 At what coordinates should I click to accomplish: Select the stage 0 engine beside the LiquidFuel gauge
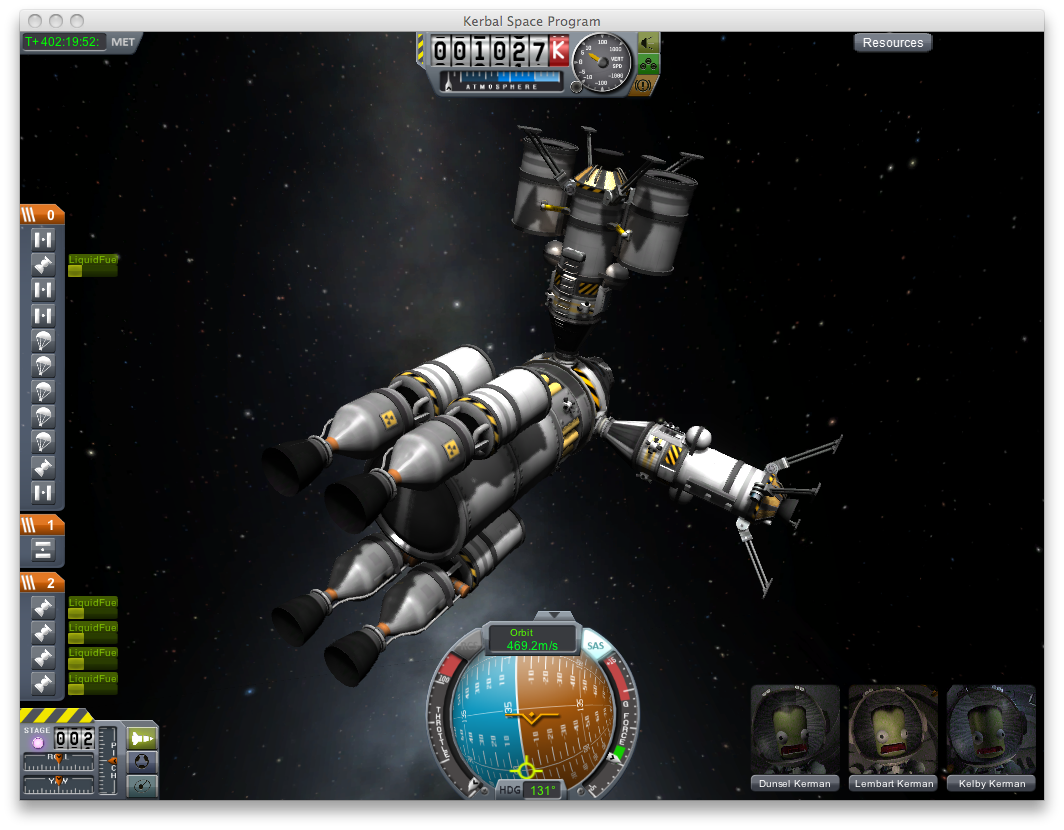point(43,265)
